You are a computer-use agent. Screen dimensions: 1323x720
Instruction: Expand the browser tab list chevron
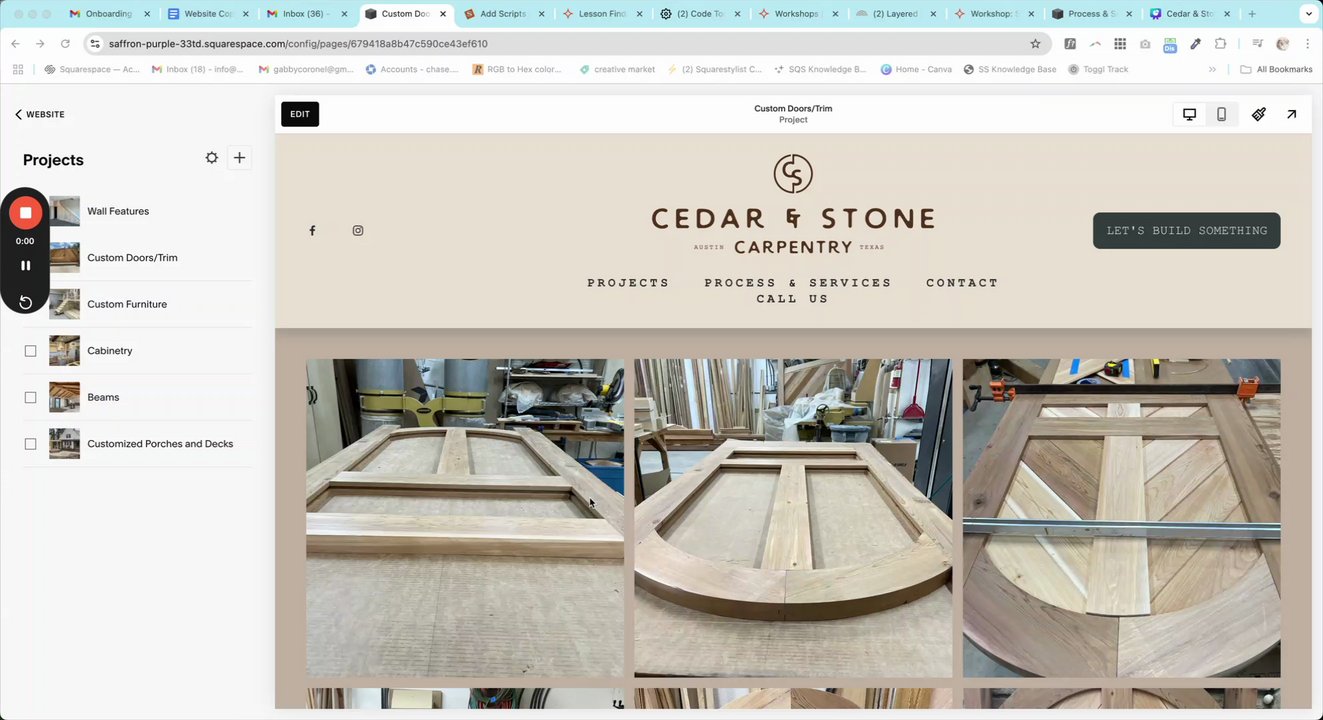[x=1308, y=14]
